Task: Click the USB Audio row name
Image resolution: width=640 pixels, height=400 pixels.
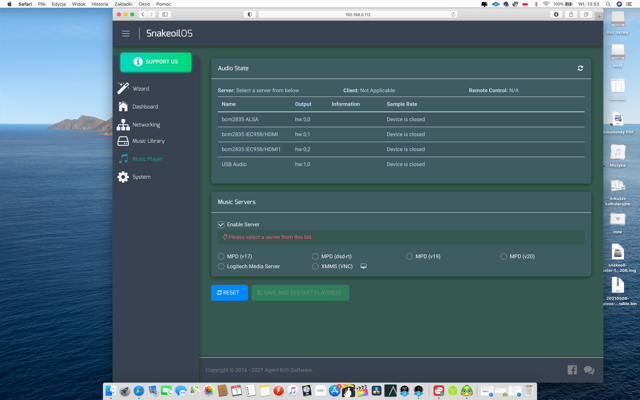Action: point(234,164)
